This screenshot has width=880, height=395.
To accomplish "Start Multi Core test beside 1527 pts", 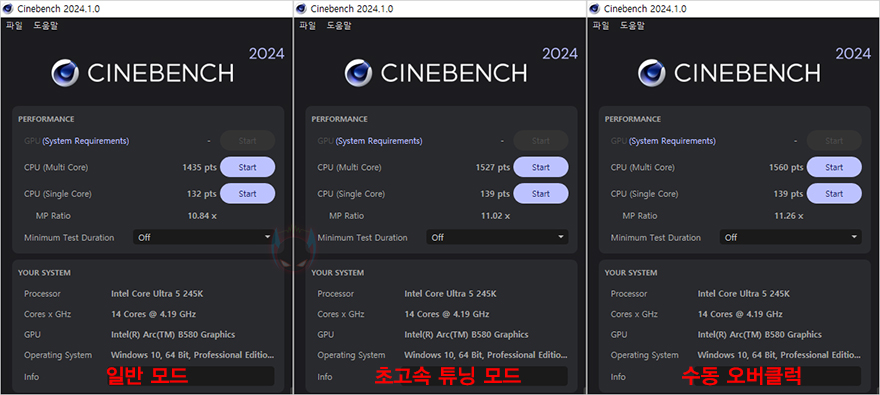I will click(541, 167).
